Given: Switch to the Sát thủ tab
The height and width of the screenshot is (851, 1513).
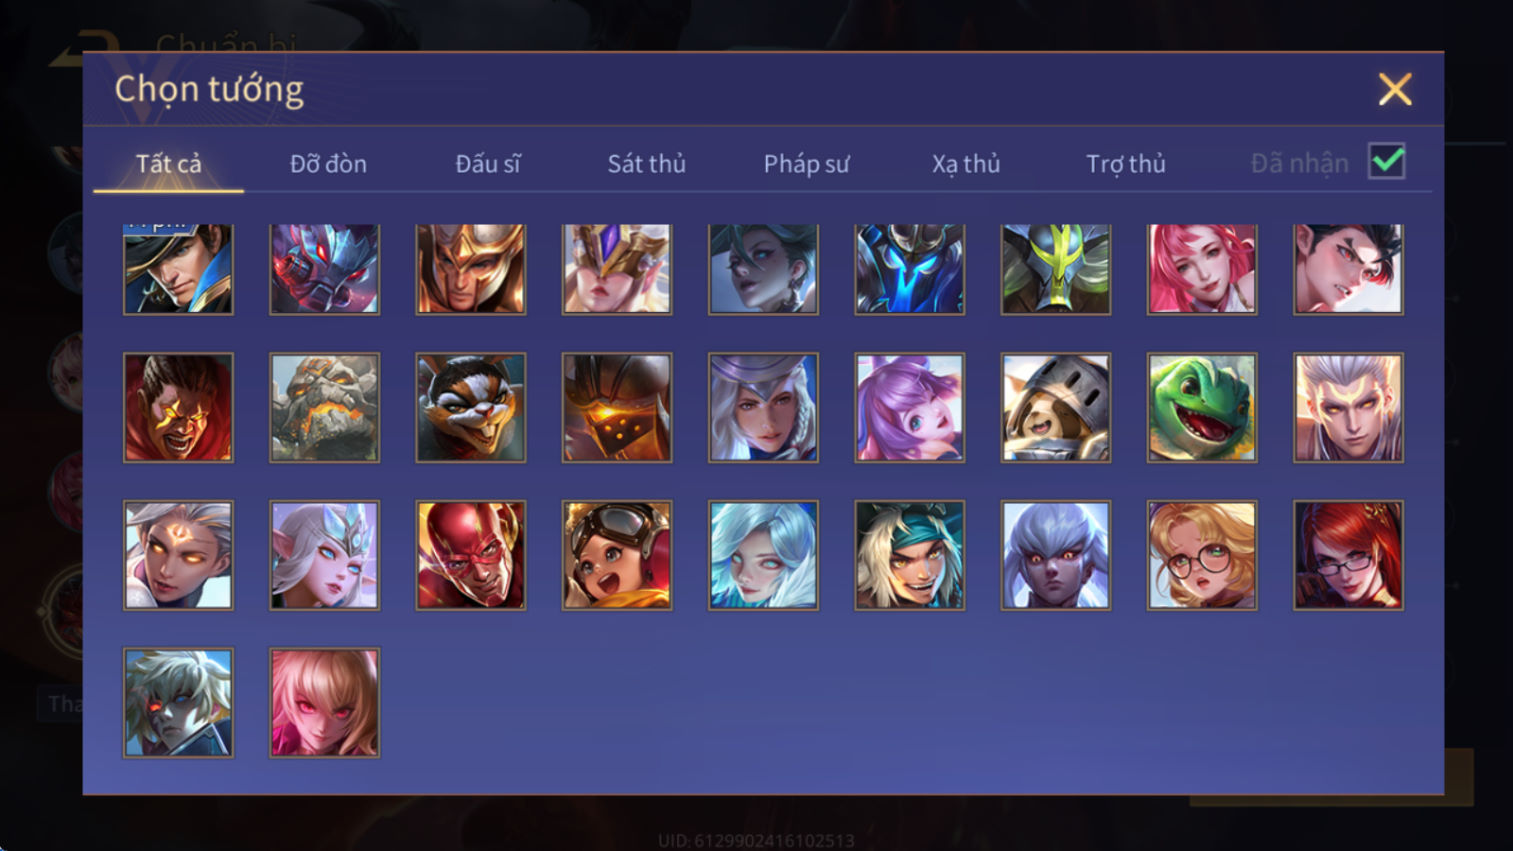Looking at the screenshot, I should point(647,164).
